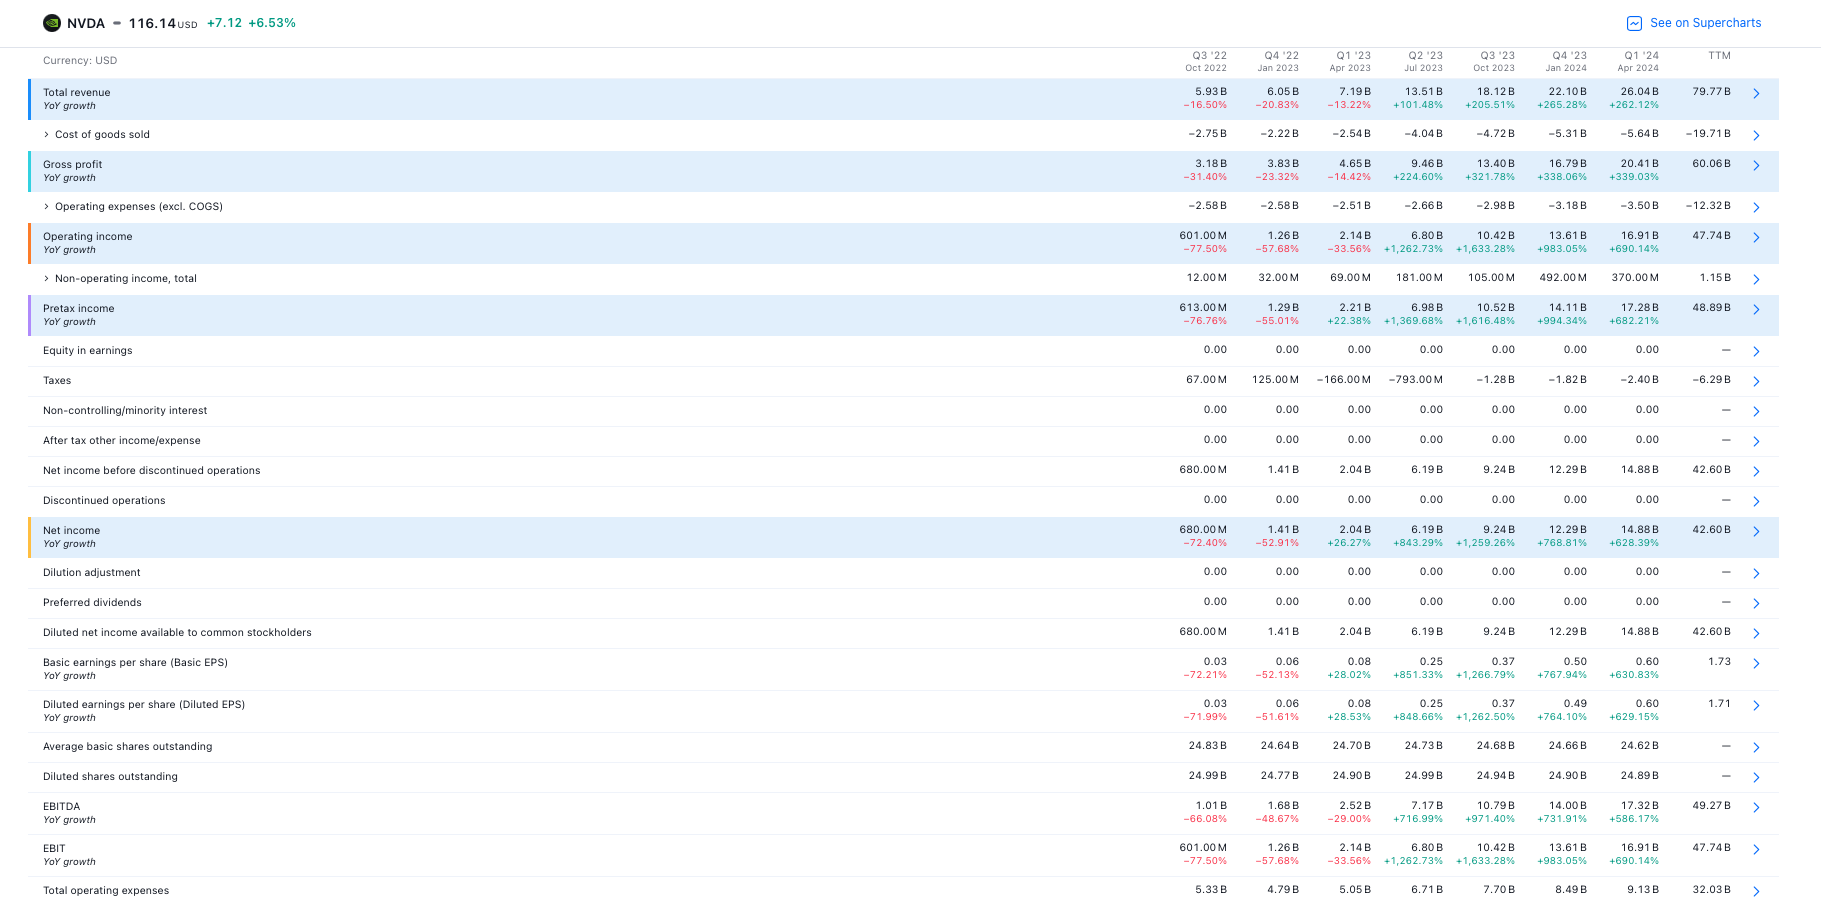Open the highlighted Net income row arrow
1821x906 pixels.
click(x=1756, y=531)
